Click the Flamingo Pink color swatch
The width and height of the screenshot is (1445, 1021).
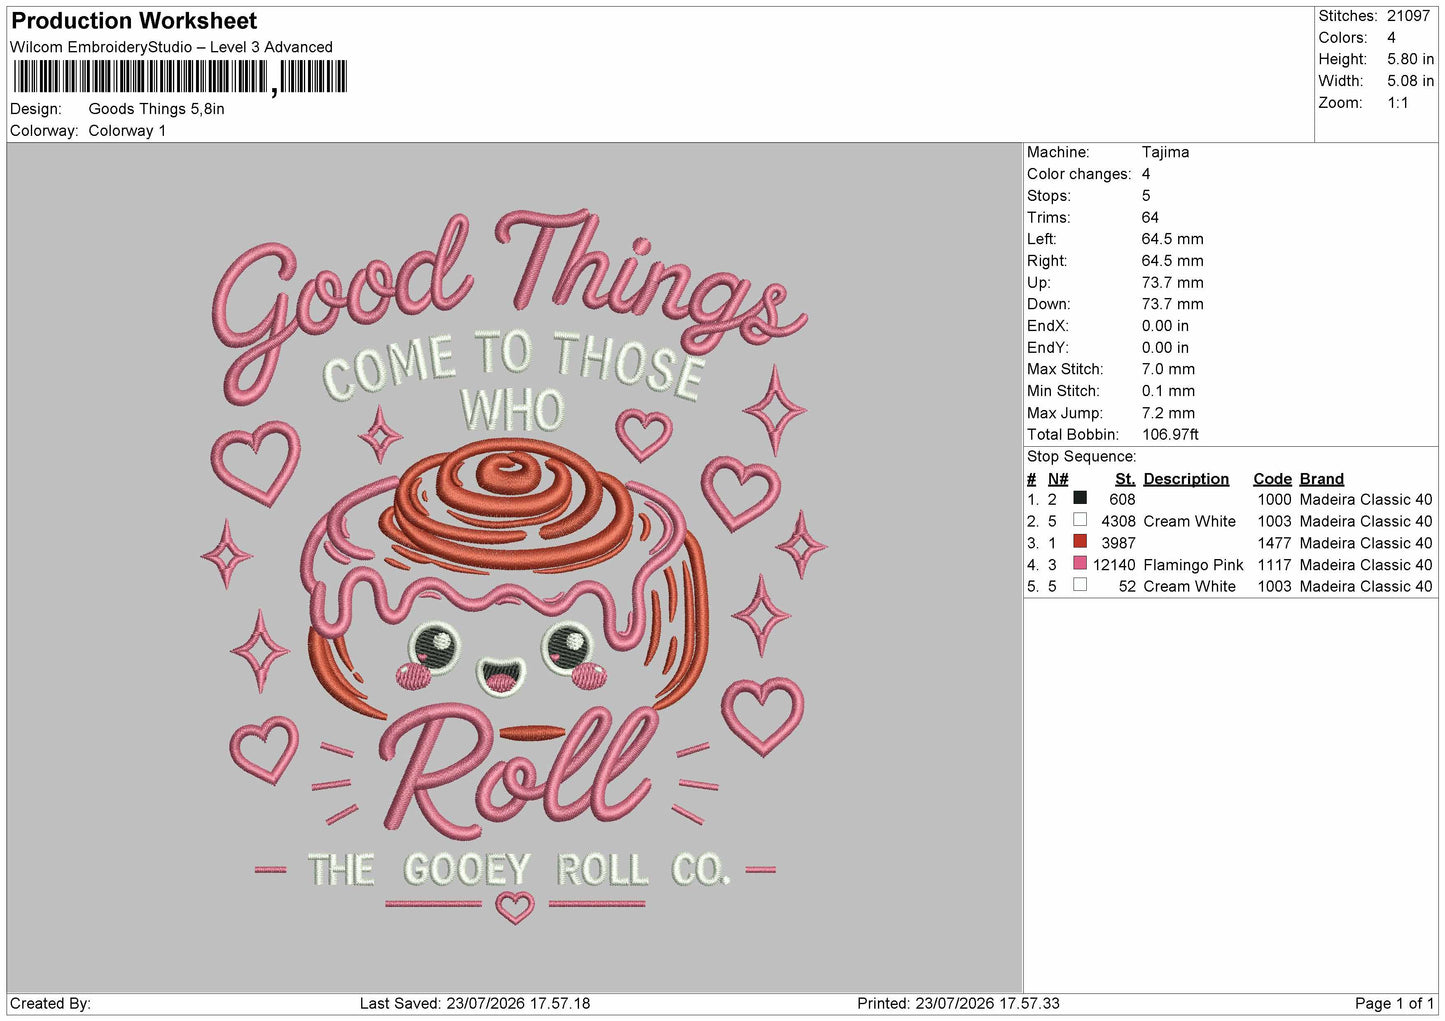pos(1080,564)
